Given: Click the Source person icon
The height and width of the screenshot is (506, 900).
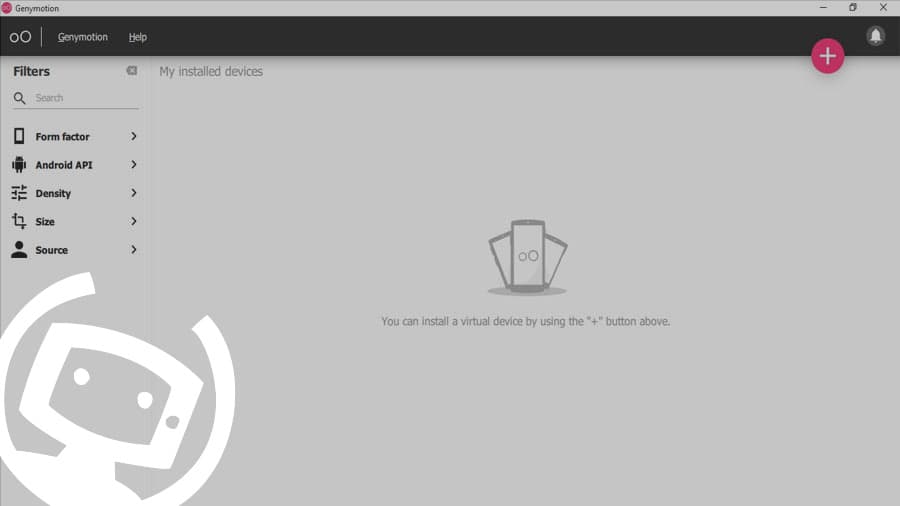Looking at the screenshot, I should coord(19,250).
